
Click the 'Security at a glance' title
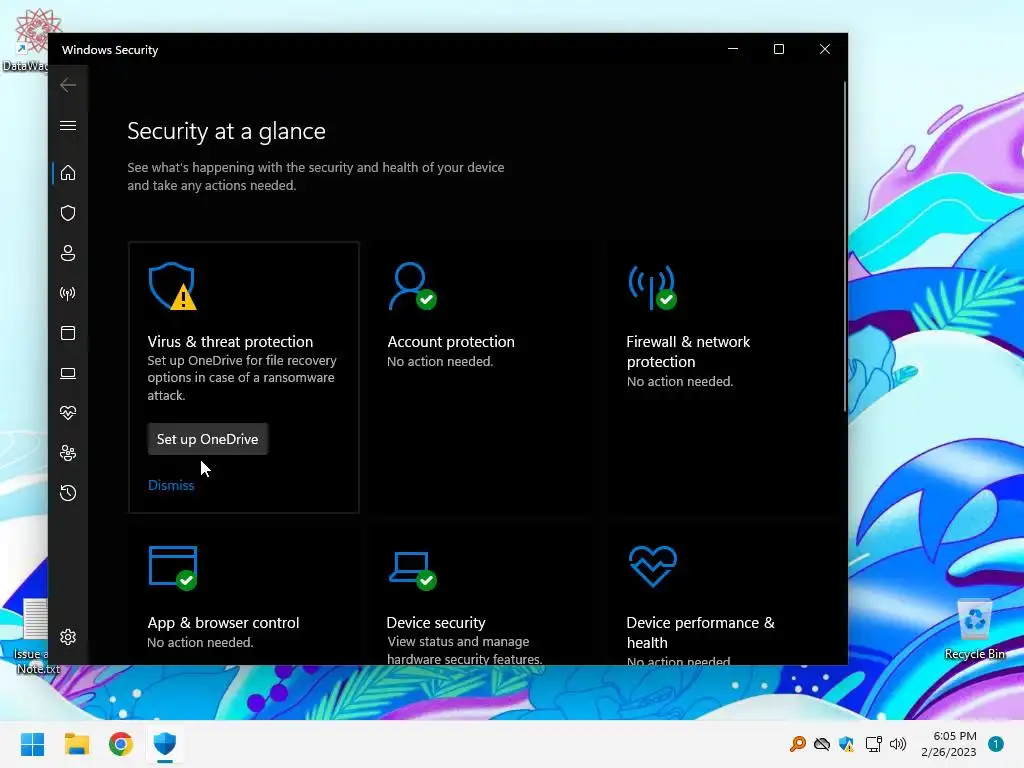(227, 131)
